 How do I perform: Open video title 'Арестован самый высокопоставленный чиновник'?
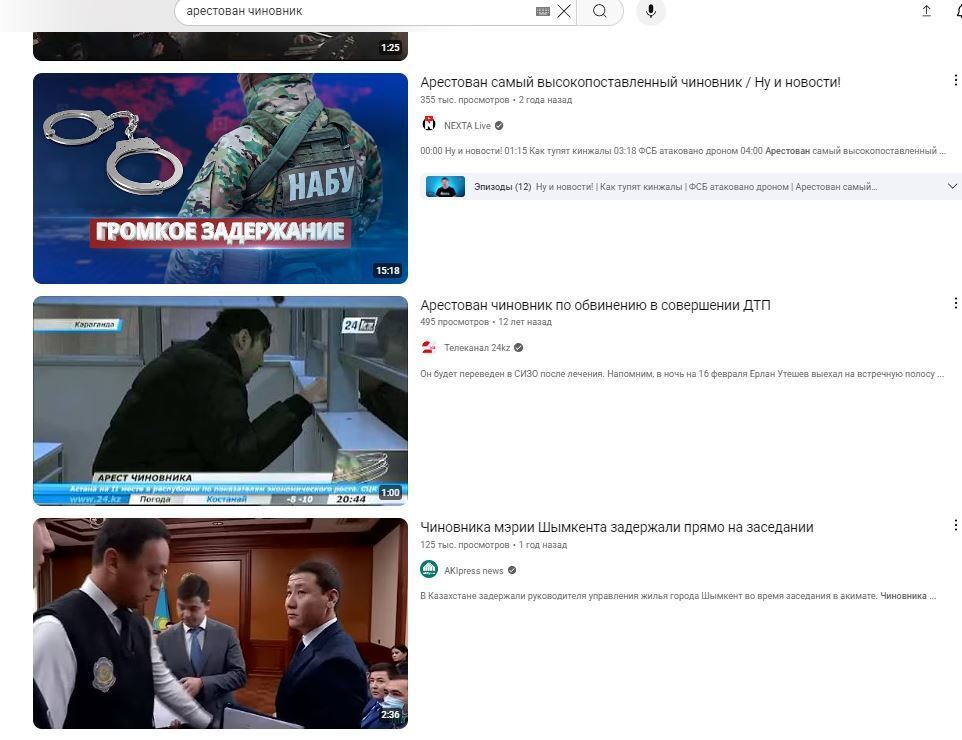(x=630, y=82)
